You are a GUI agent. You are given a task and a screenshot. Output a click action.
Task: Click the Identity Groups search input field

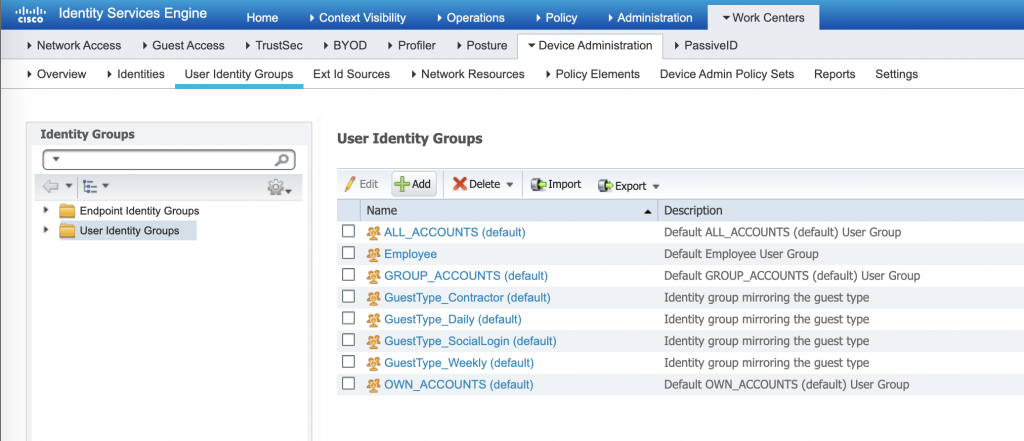point(168,159)
